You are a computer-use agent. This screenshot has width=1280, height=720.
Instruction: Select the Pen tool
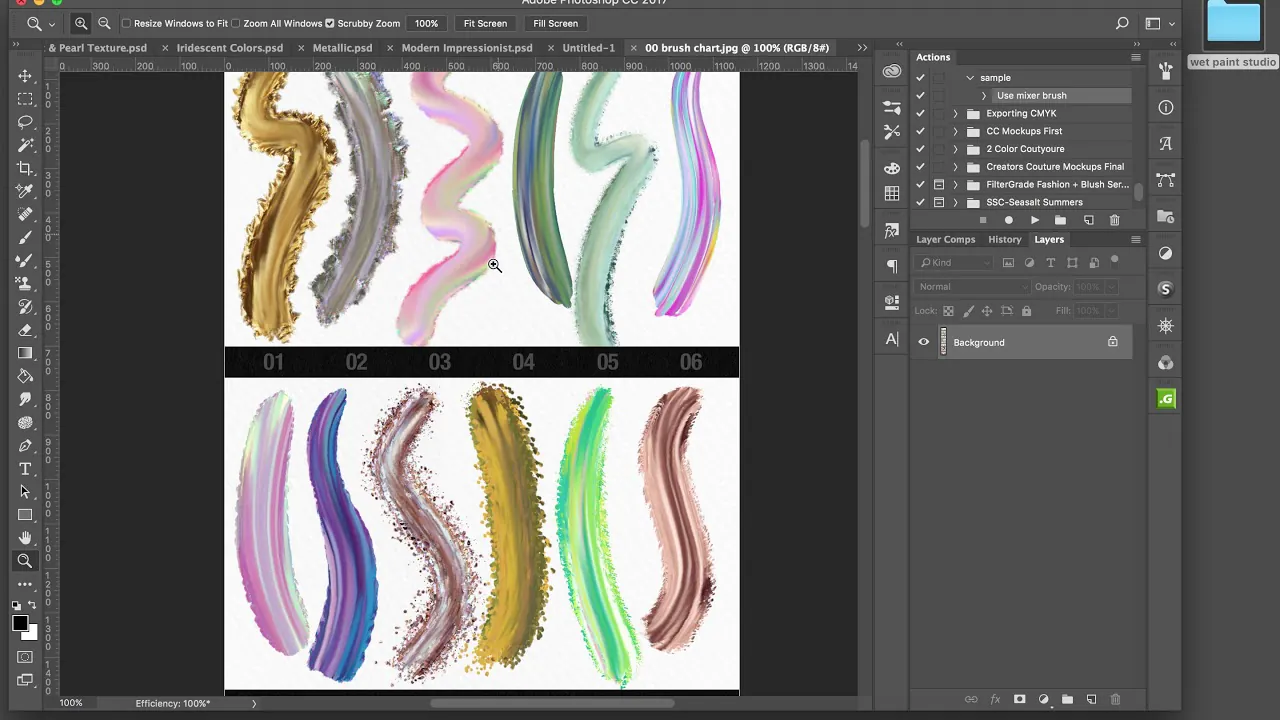tap(25, 446)
